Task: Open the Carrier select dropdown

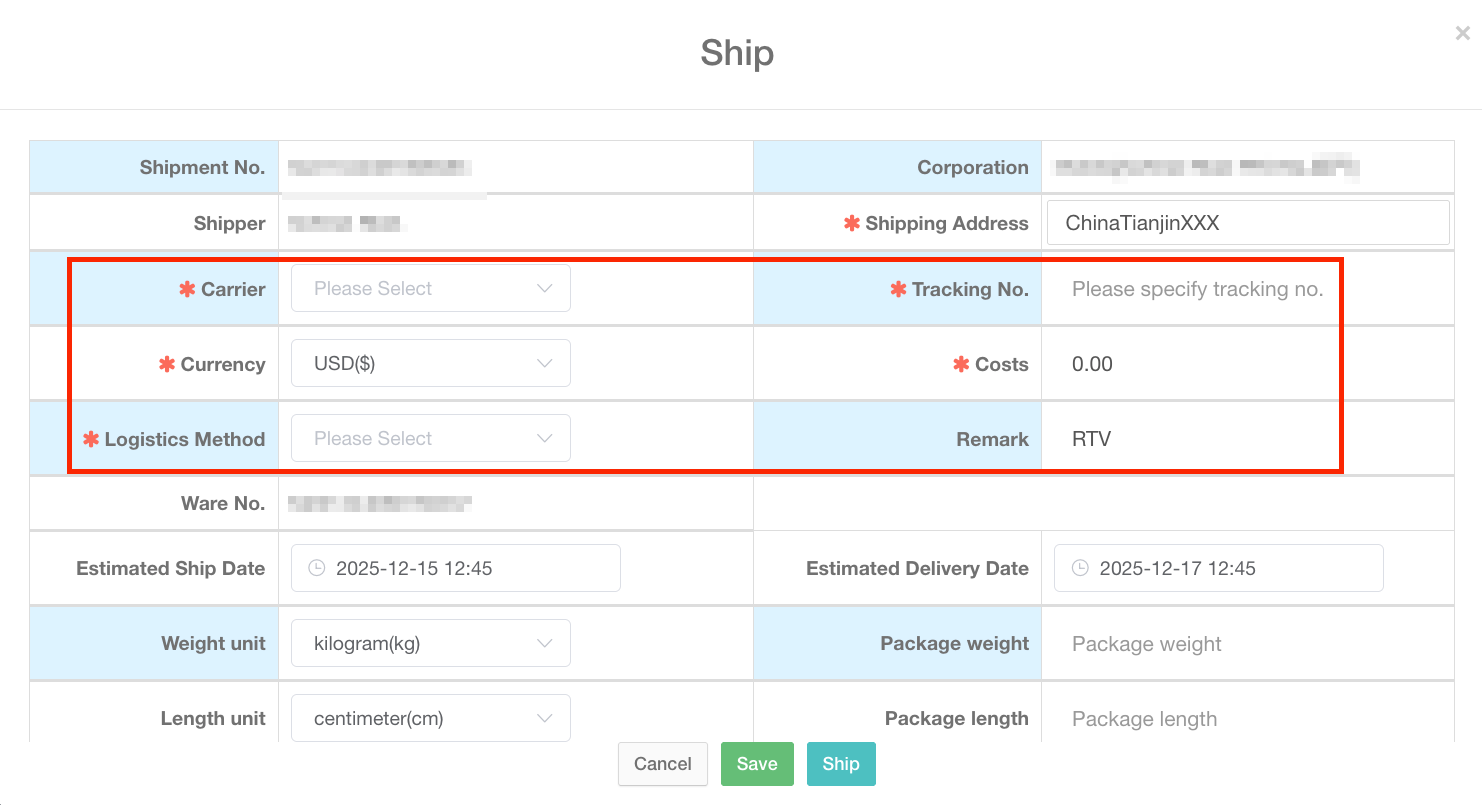Action: click(430, 289)
